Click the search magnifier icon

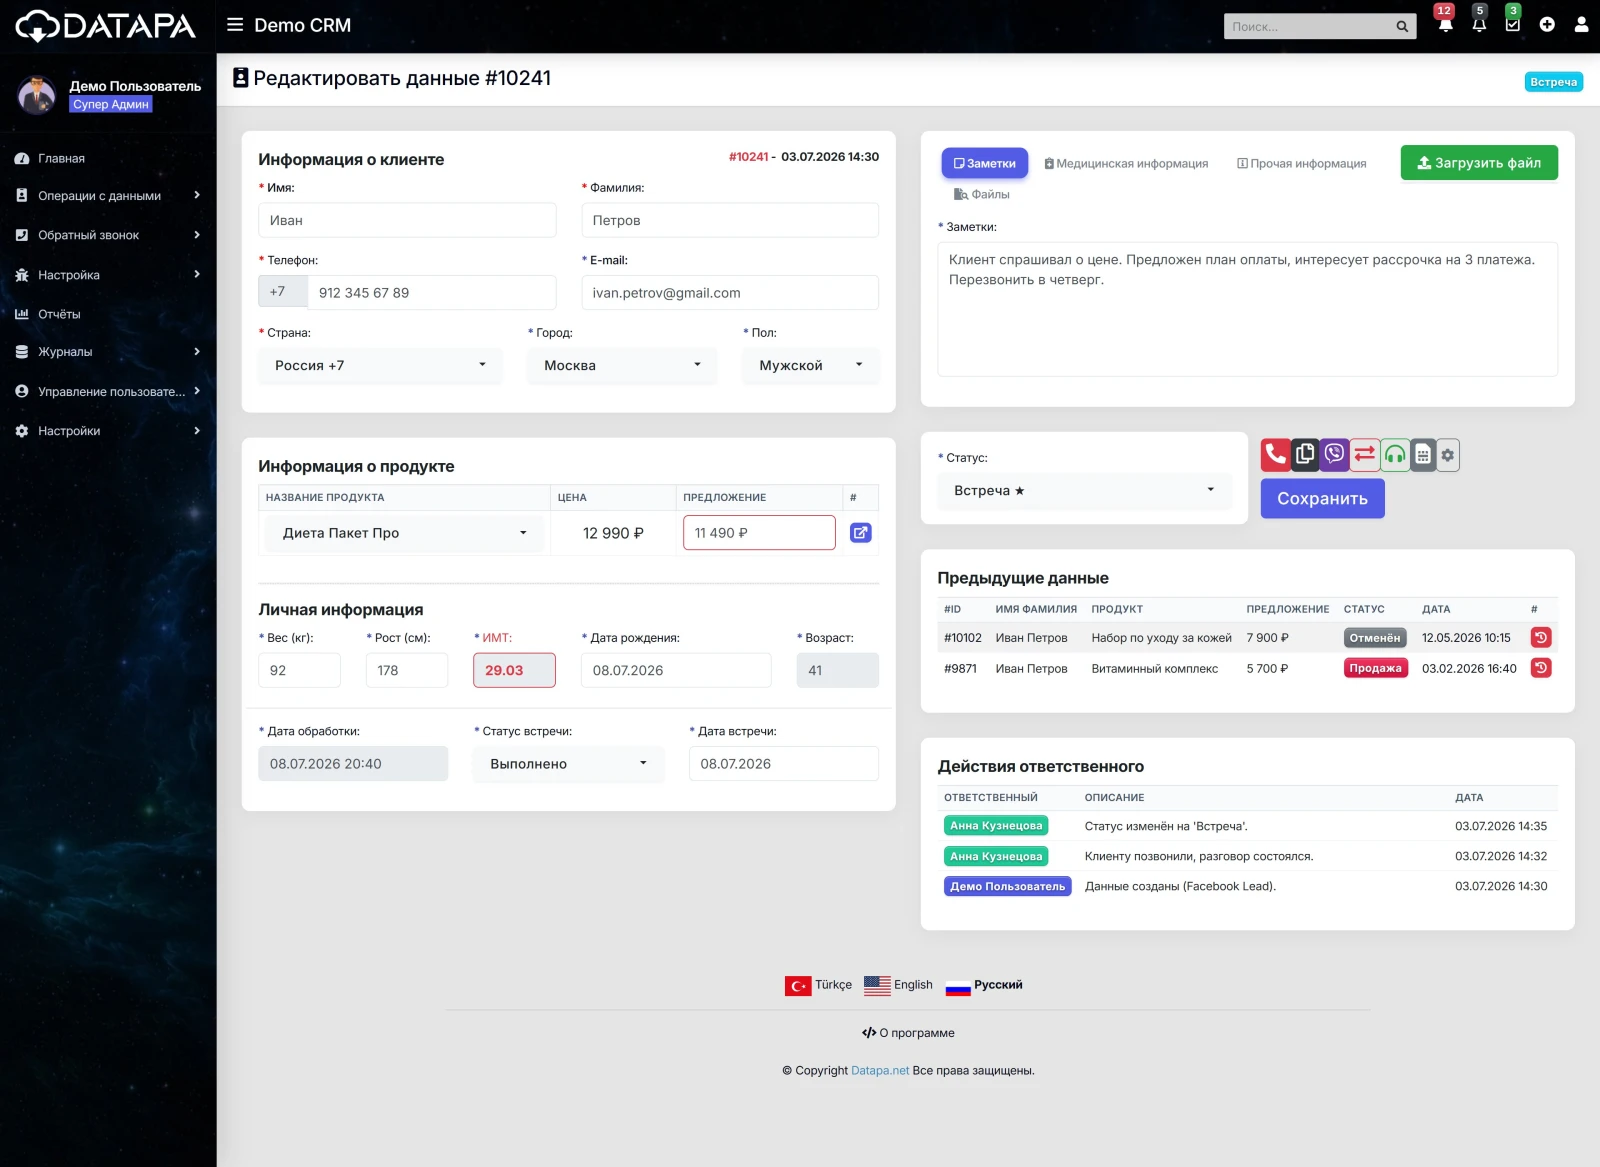pyautogui.click(x=1402, y=27)
